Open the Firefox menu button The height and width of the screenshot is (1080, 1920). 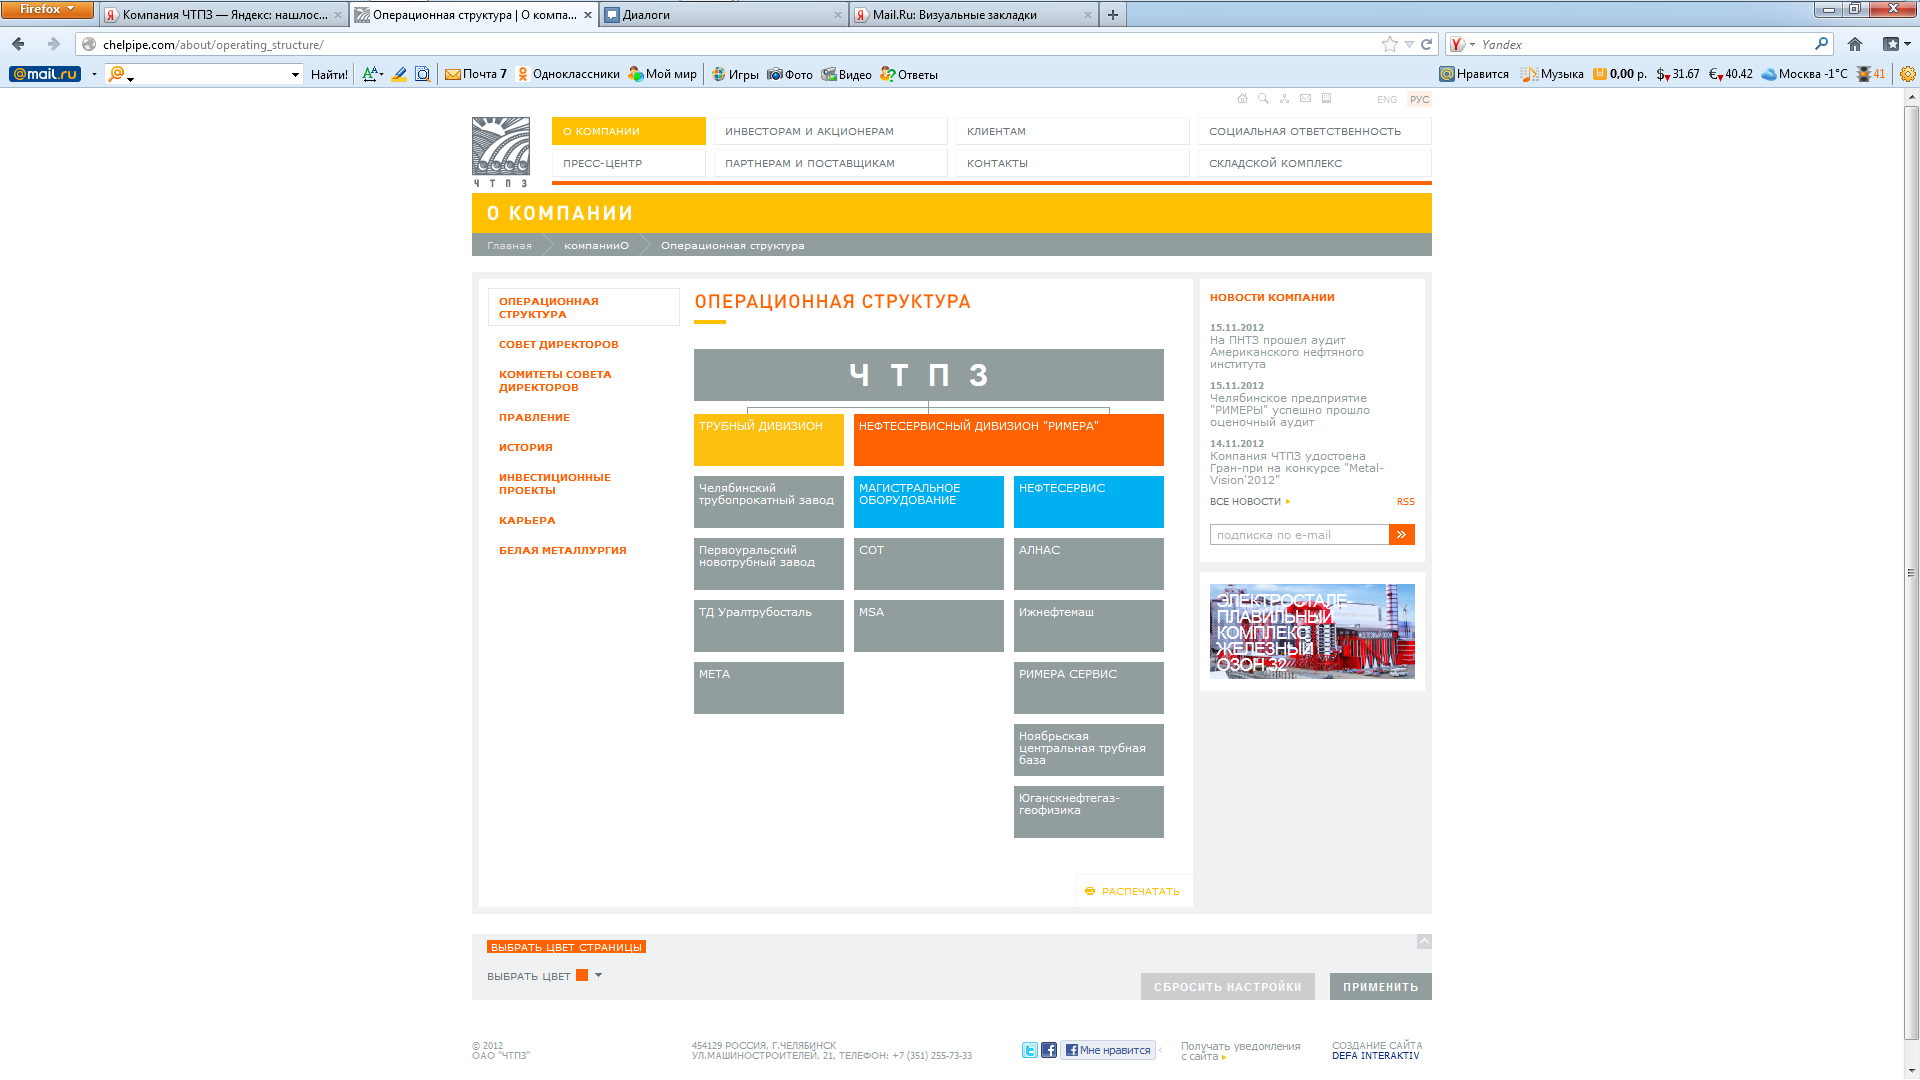47,9
